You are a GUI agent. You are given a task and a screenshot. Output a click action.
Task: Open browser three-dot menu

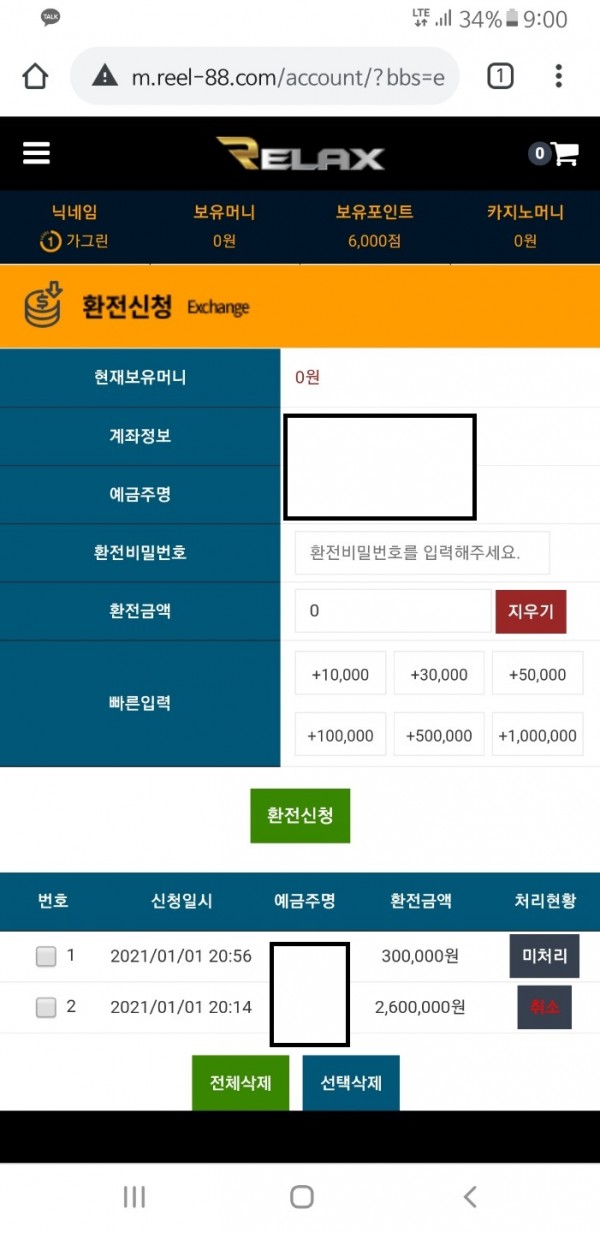tap(559, 76)
